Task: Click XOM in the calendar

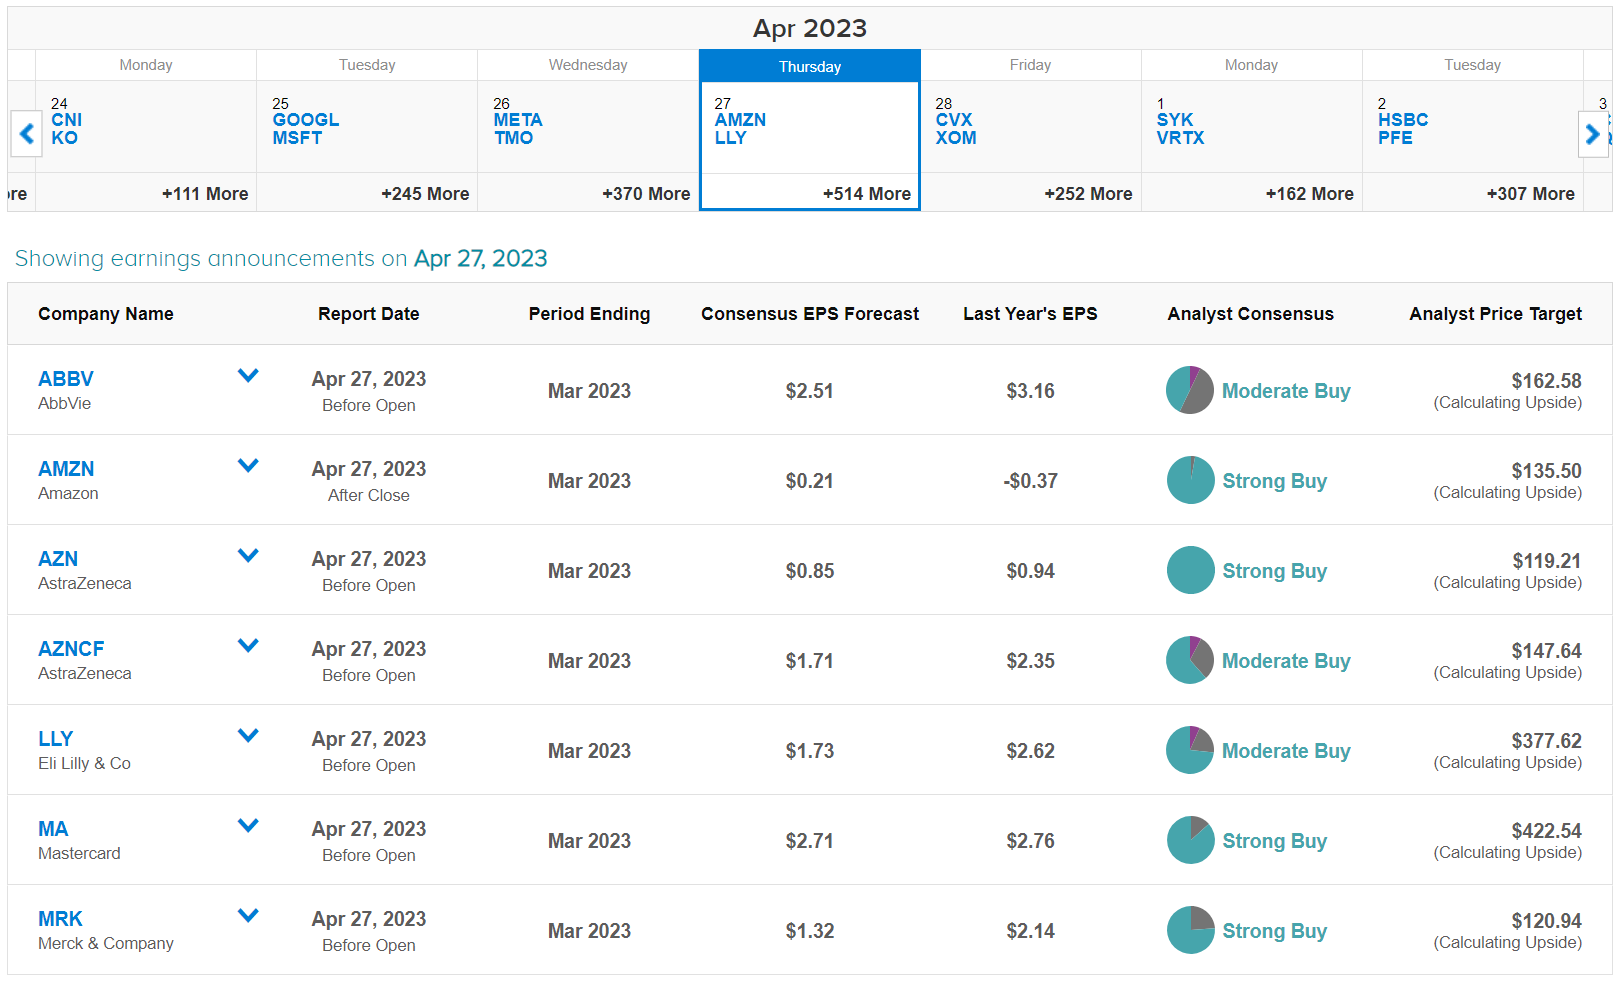Action: 956,138
